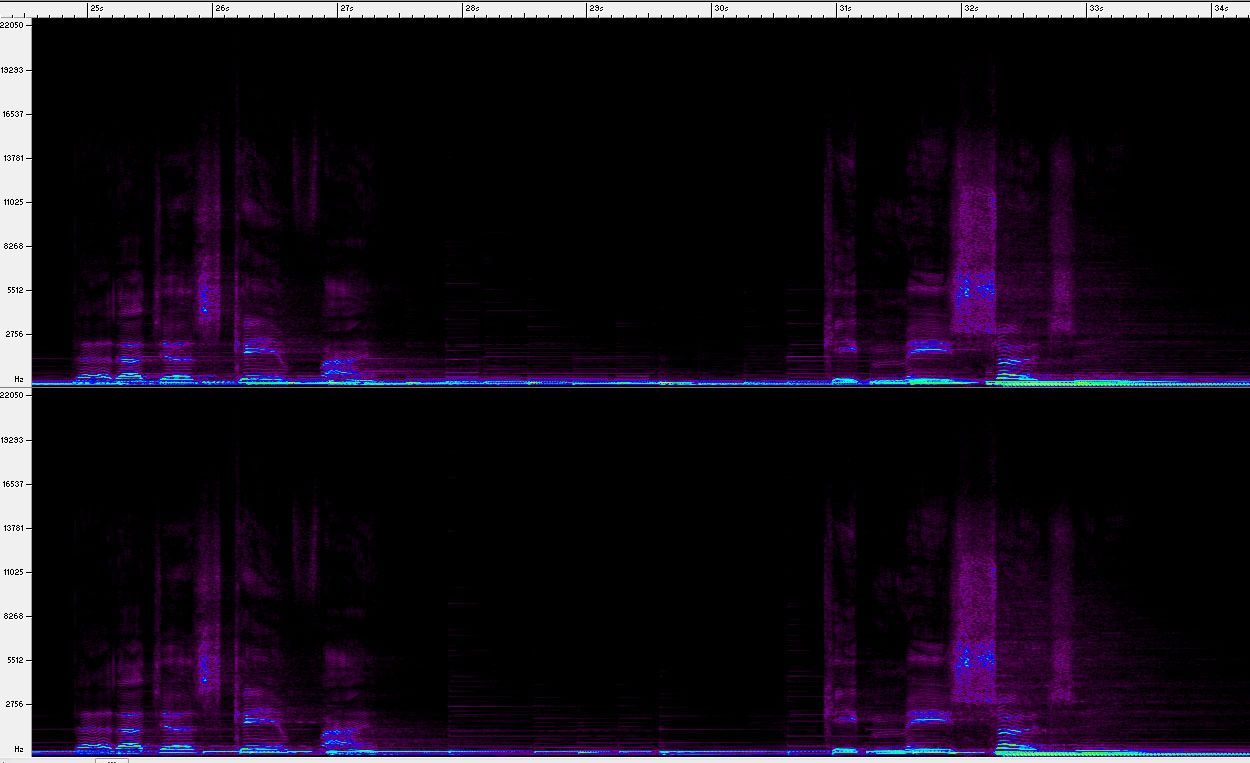The width and height of the screenshot is (1250, 763).
Task: Click the 11025 frequency label in the upper channel
Action: (x=14, y=202)
